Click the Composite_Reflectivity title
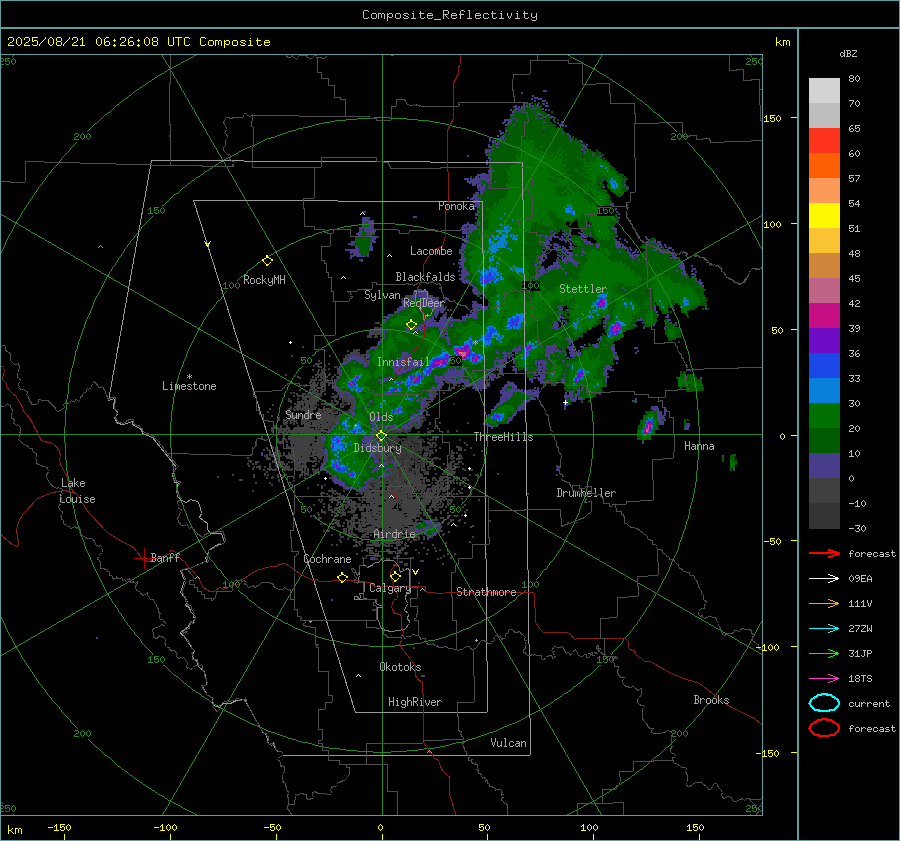 (x=449, y=15)
